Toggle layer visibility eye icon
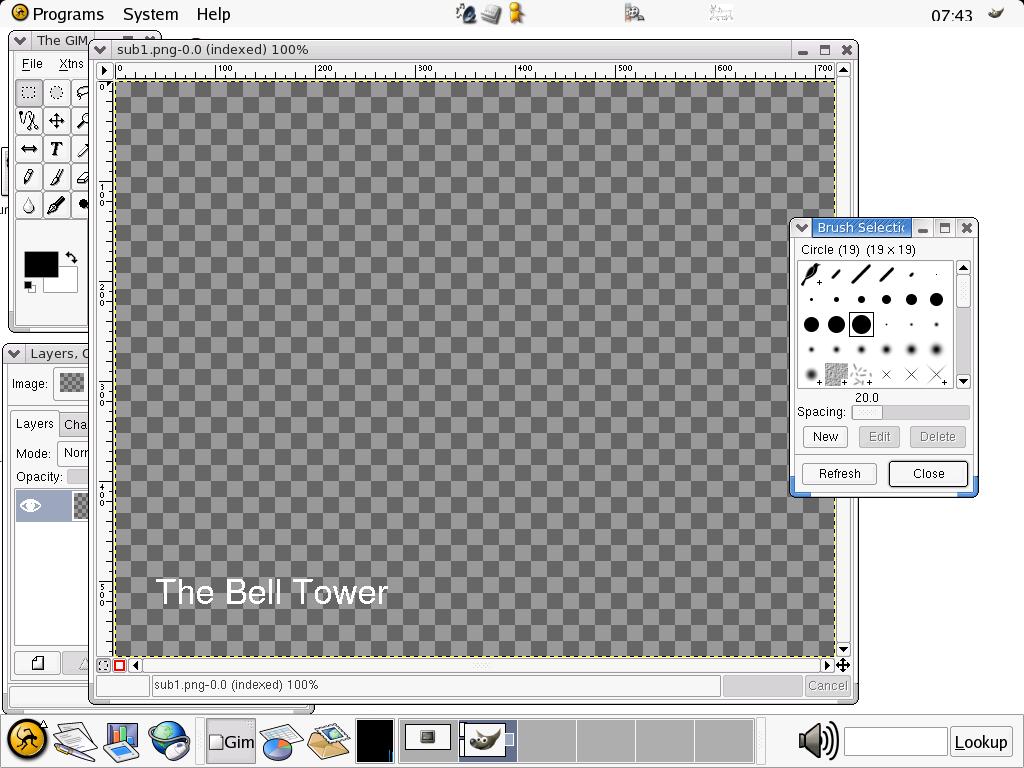The image size is (1024, 768). [x=31, y=506]
